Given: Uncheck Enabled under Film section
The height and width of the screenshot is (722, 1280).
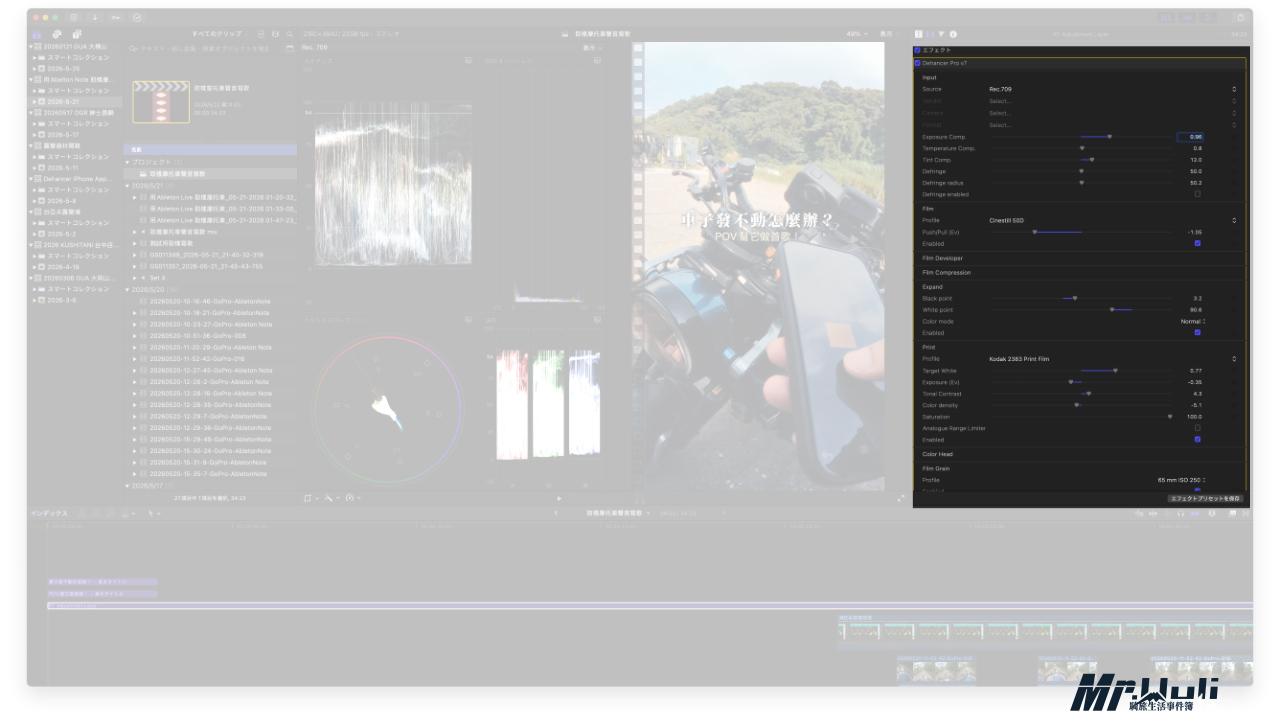Looking at the screenshot, I should click(1198, 243).
